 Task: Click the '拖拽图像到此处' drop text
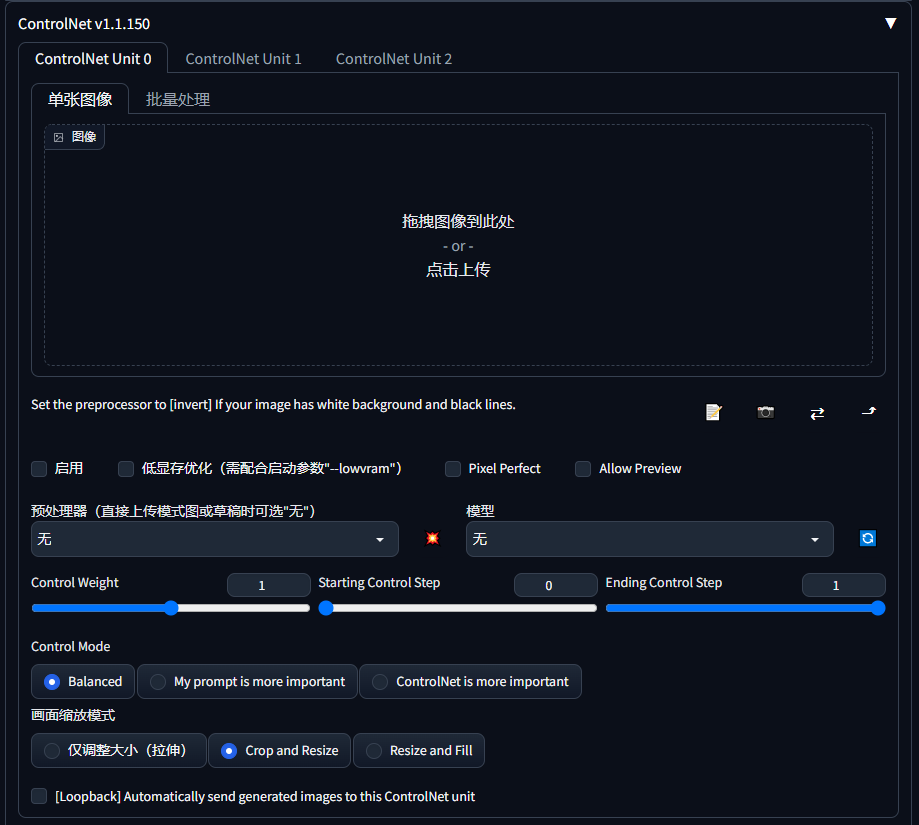[x=458, y=221]
